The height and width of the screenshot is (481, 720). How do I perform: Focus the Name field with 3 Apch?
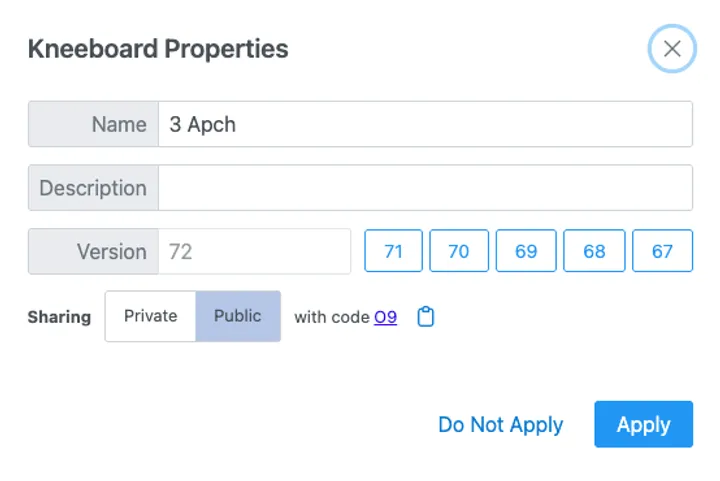[425, 124]
